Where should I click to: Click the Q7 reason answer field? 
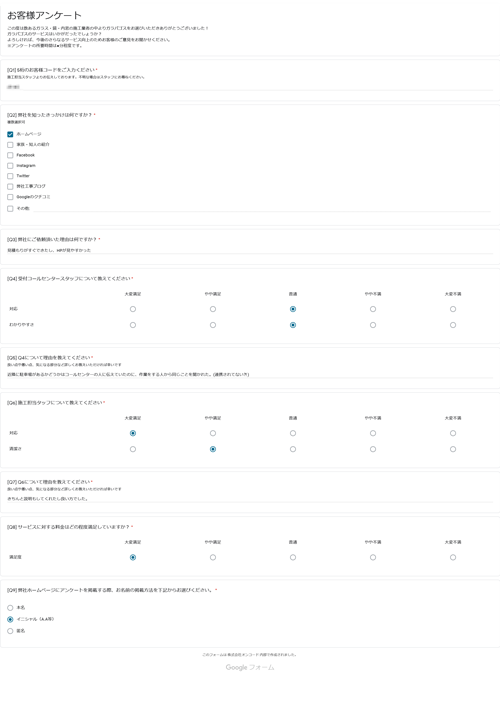(250, 499)
